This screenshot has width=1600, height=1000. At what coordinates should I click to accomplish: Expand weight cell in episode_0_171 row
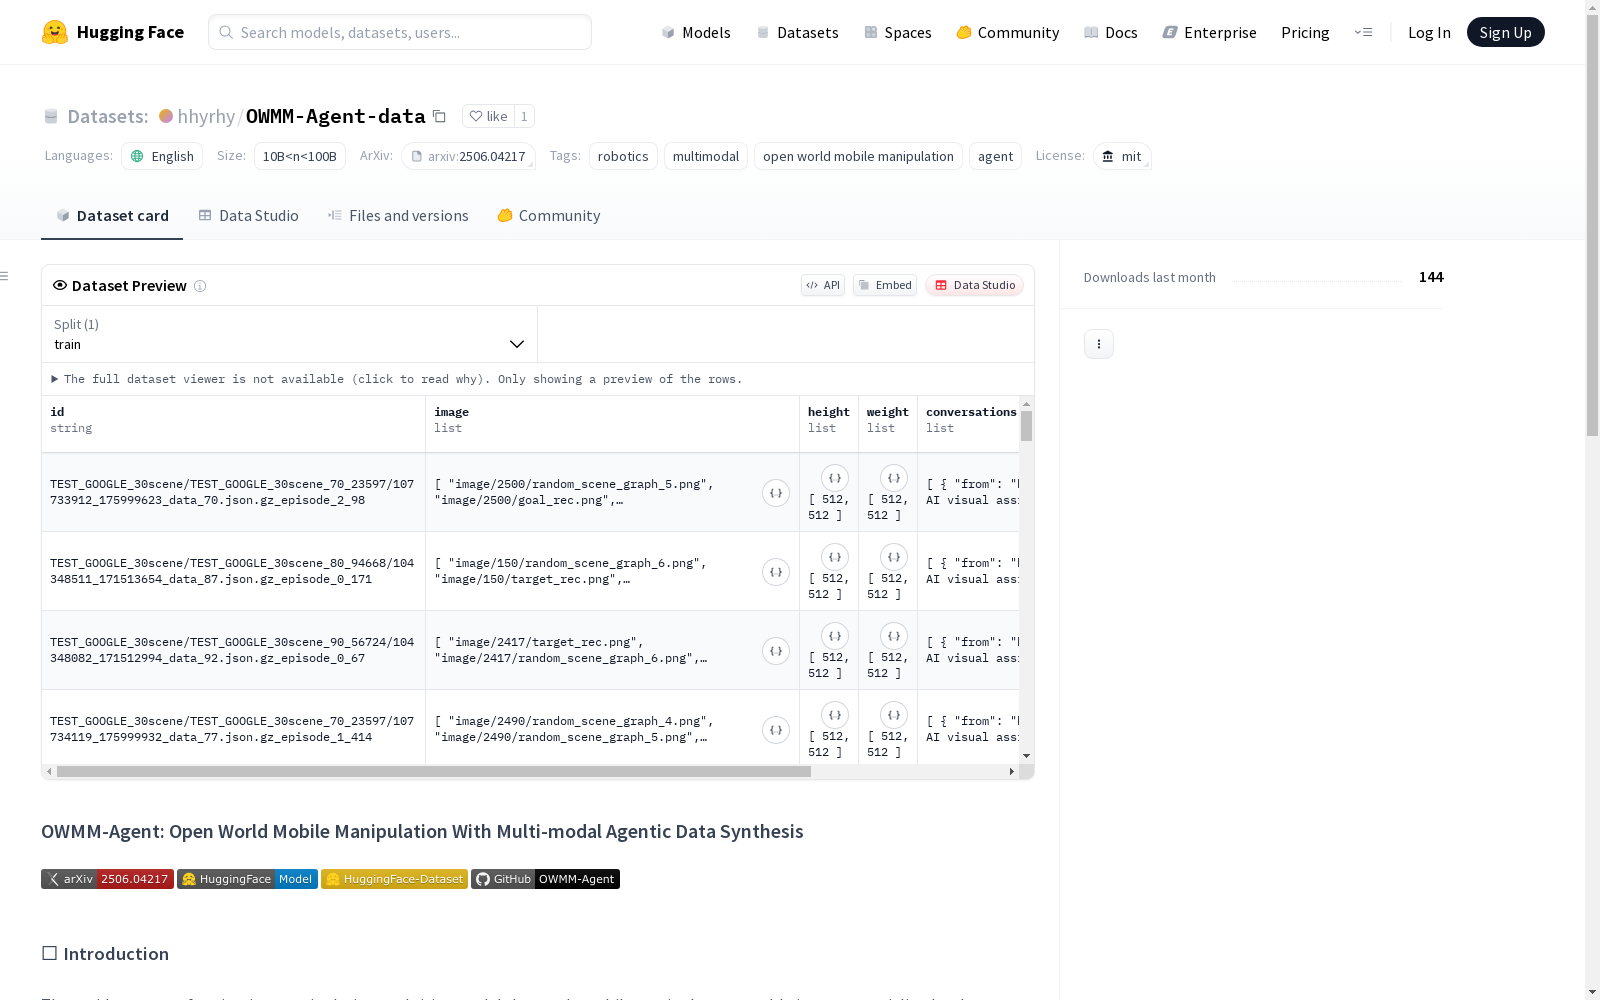[894, 557]
